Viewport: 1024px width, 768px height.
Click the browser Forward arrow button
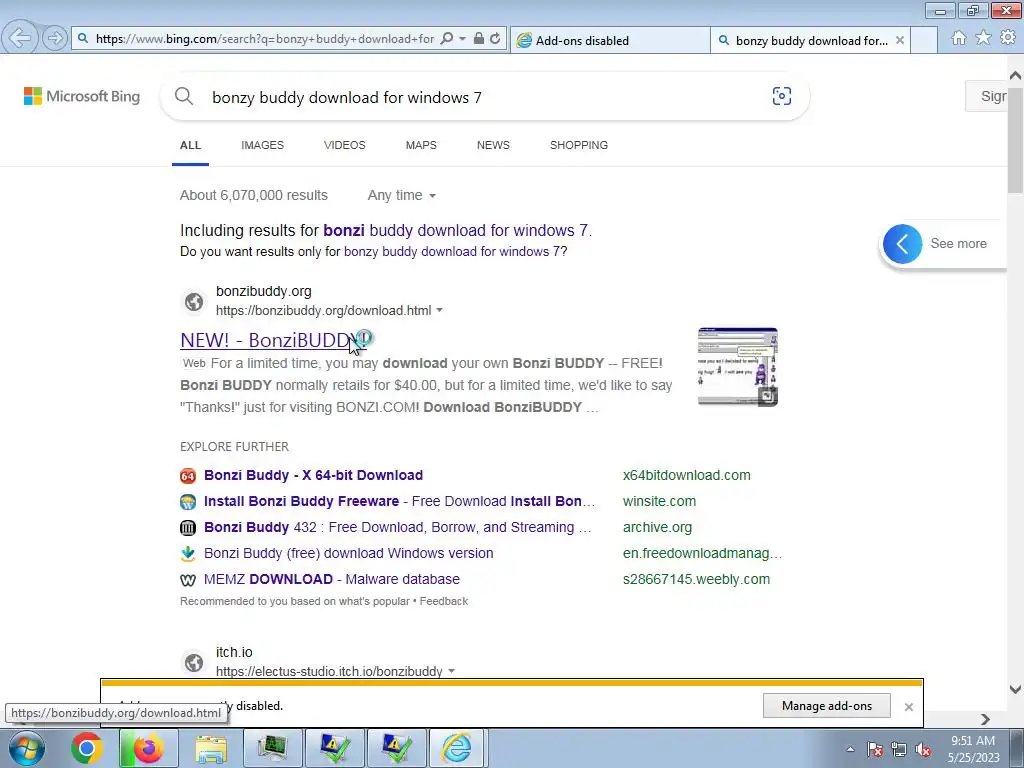(x=55, y=39)
